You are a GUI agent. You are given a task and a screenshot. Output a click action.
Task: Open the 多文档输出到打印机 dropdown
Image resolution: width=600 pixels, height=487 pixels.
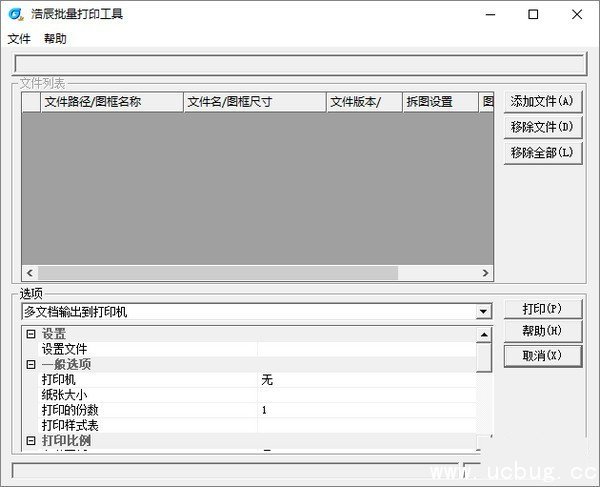[x=484, y=312]
